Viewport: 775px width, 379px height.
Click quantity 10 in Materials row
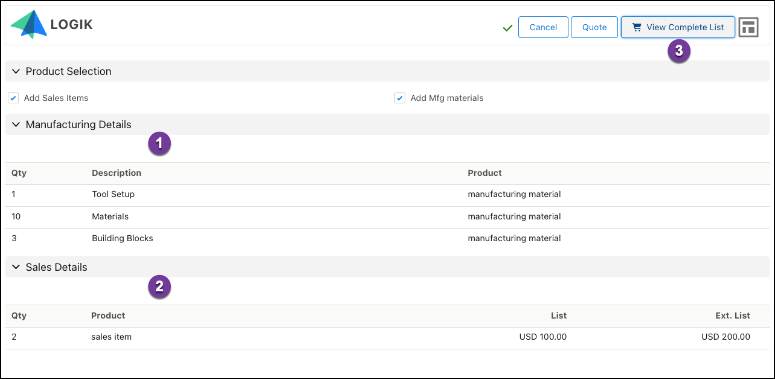click(x=16, y=216)
